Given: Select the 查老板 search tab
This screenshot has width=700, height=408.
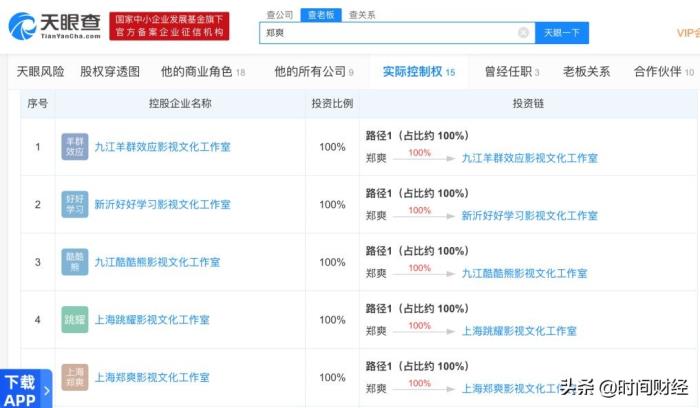Looking at the screenshot, I should (321, 15).
